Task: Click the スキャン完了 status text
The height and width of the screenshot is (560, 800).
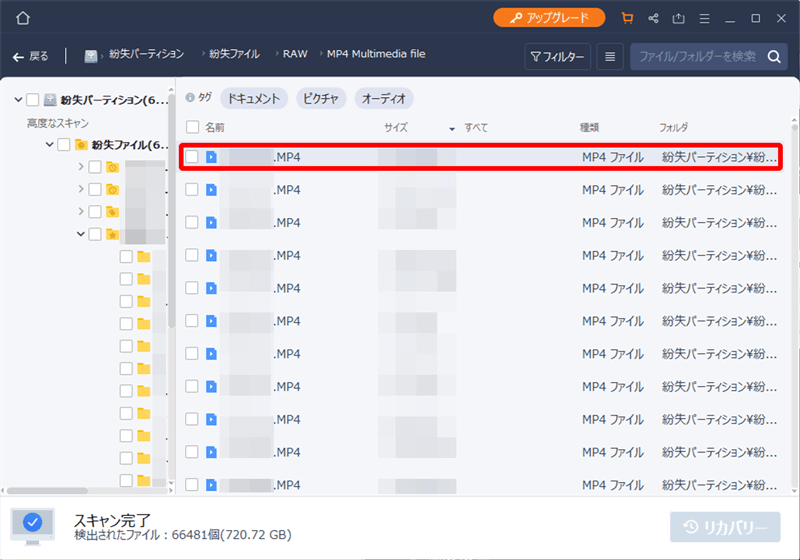Action: click(112, 520)
